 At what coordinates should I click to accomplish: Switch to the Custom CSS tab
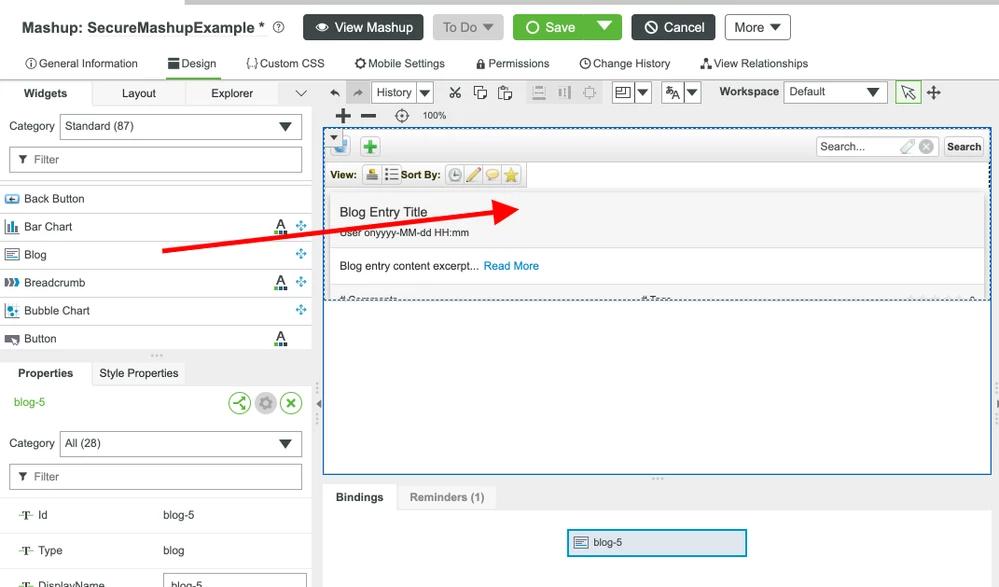(285, 64)
